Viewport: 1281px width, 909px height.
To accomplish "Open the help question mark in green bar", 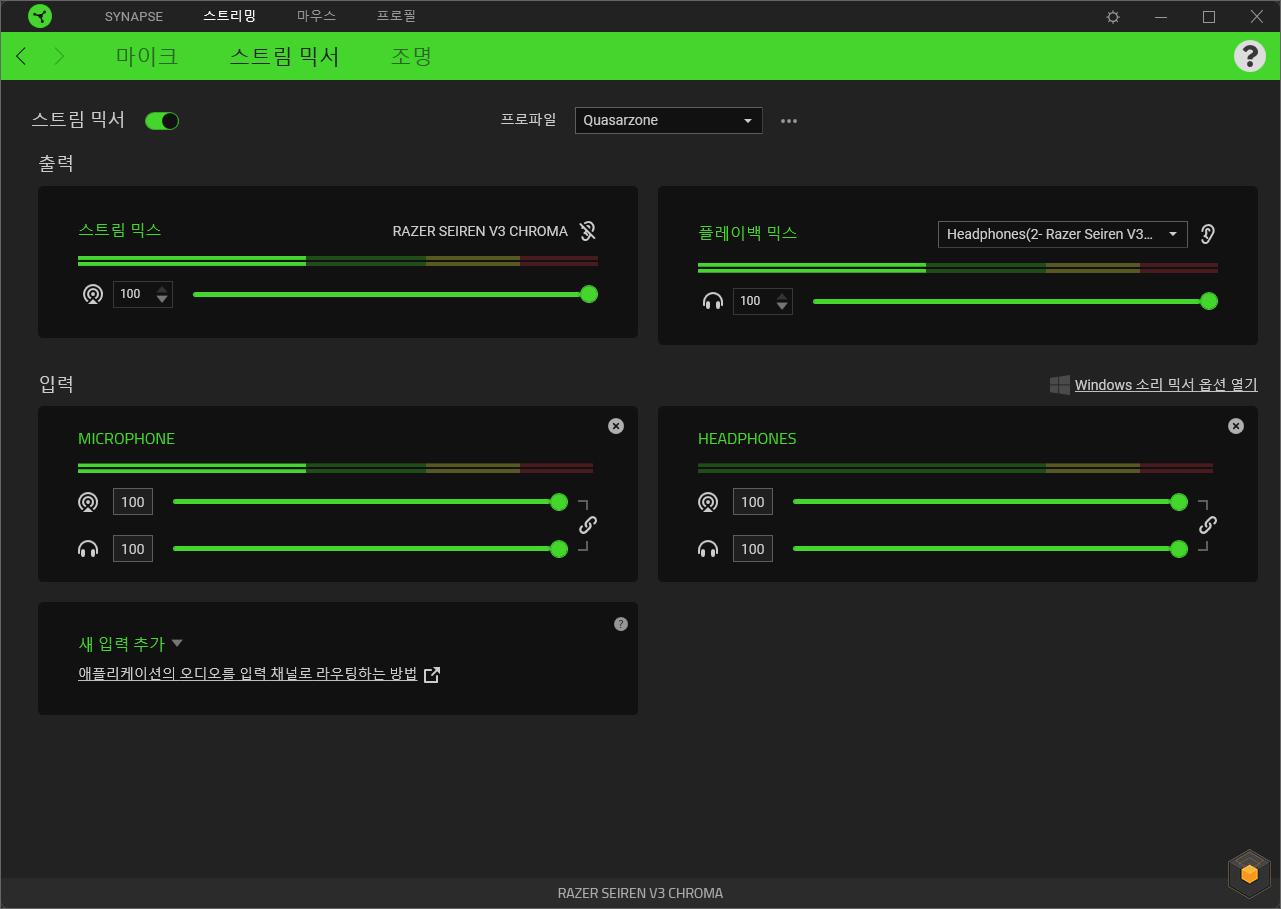I will tap(1250, 56).
